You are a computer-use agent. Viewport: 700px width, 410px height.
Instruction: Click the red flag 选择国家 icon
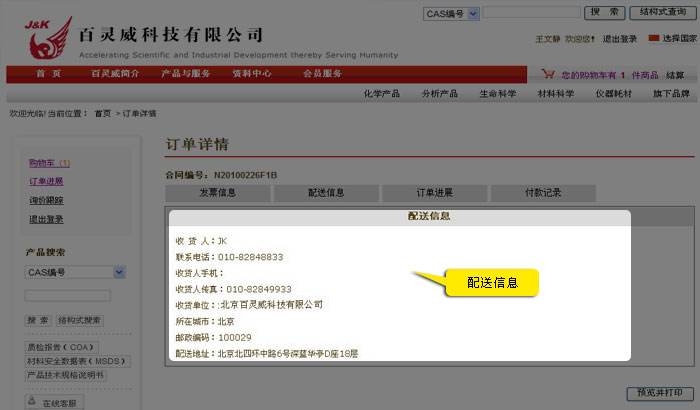(654, 38)
